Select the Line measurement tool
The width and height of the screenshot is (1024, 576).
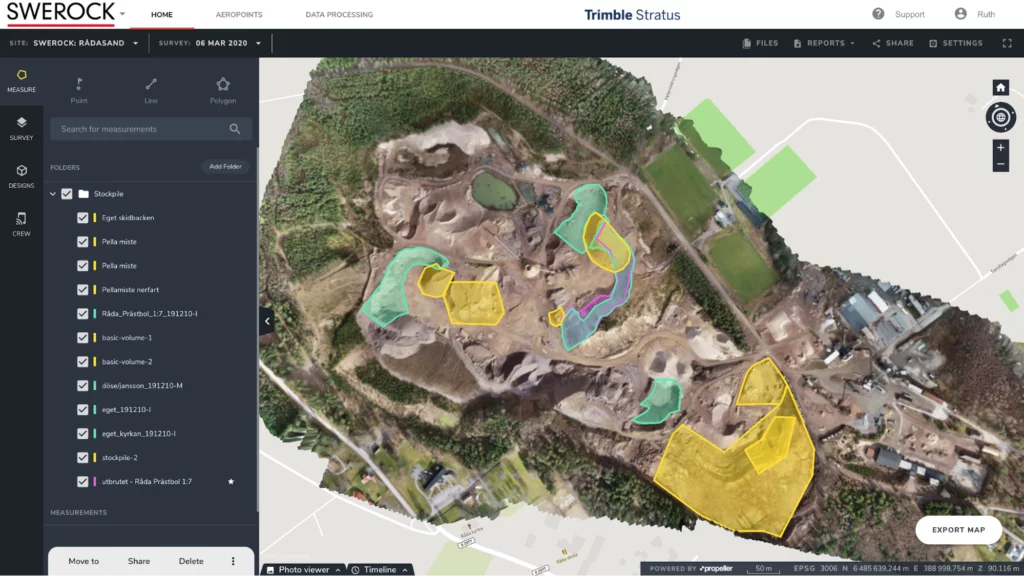coord(151,89)
